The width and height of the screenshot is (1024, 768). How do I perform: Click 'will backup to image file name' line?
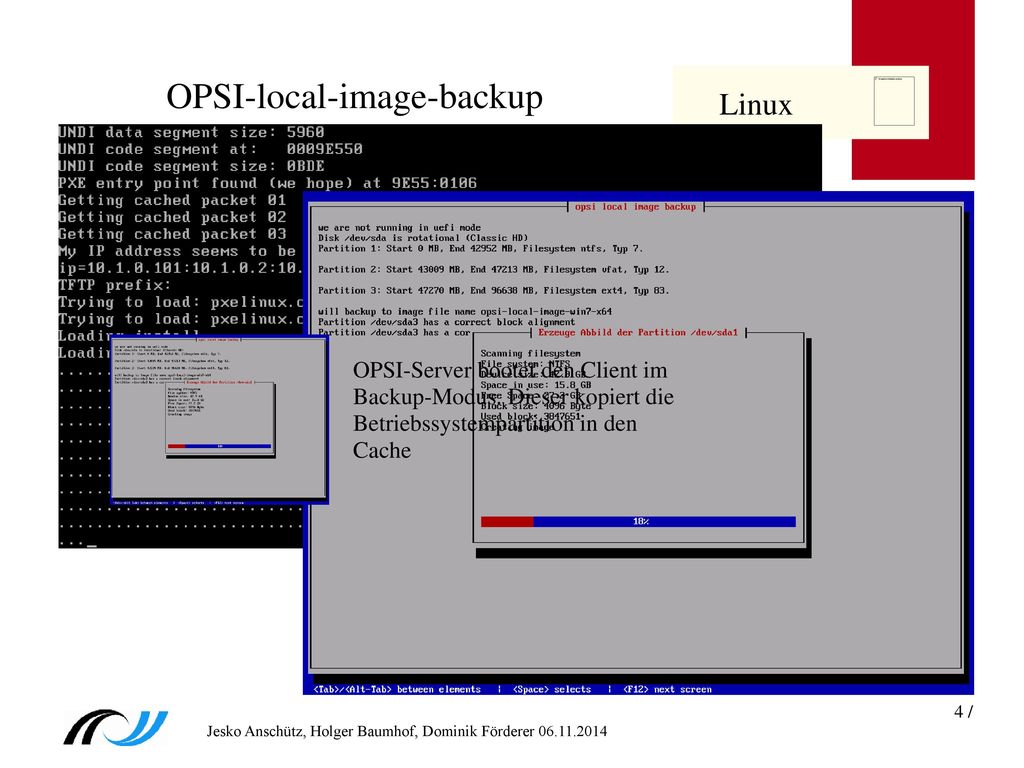(x=465, y=312)
